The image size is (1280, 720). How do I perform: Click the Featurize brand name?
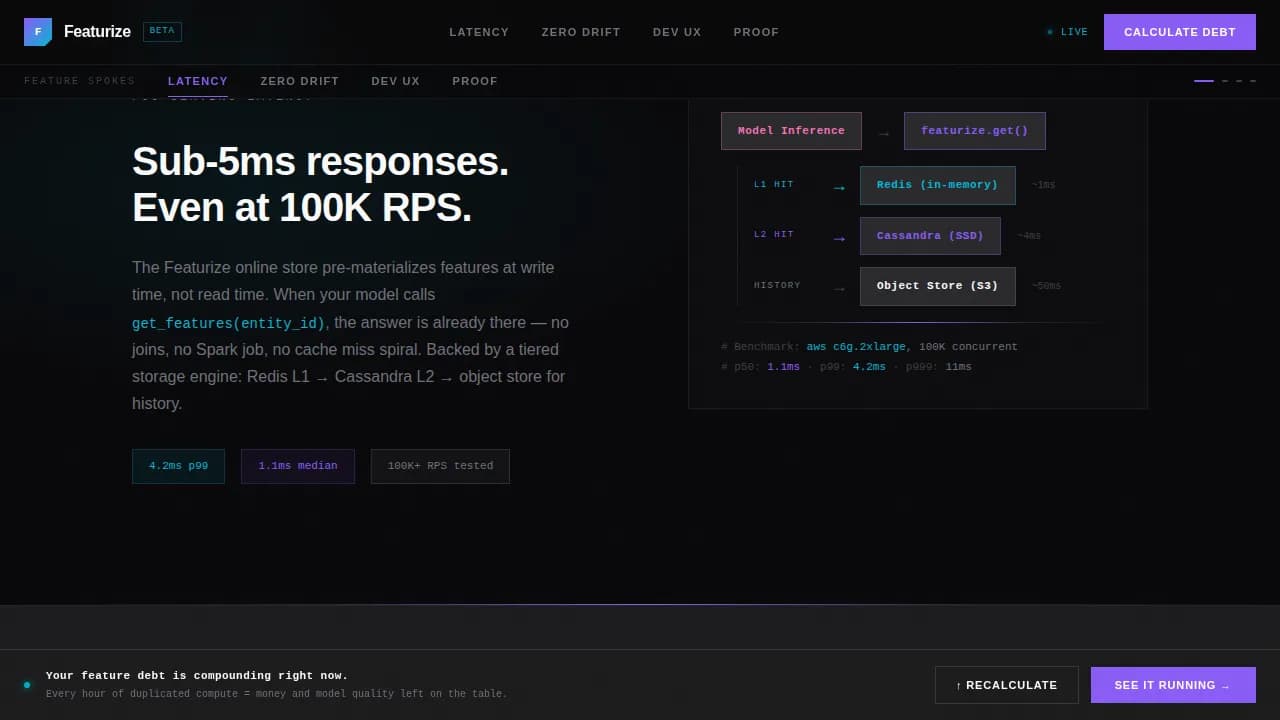pos(97,32)
